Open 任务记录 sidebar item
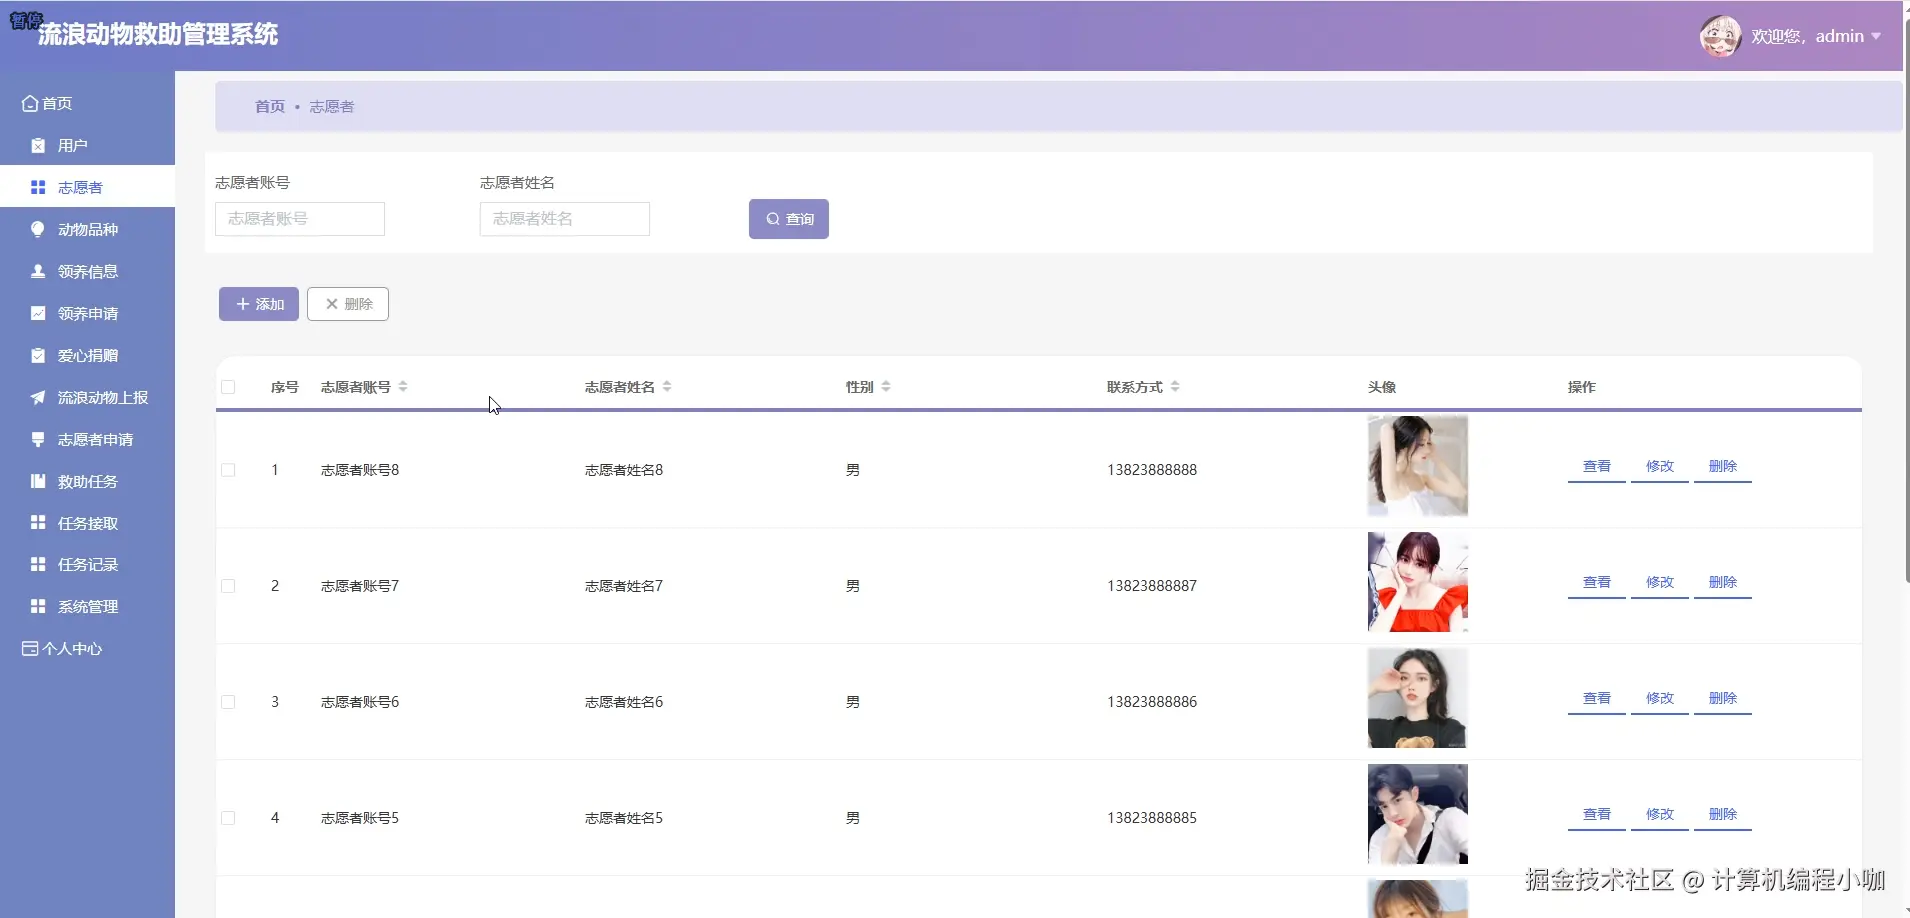The width and height of the screenshot is (1910, 918). (87, 565)
